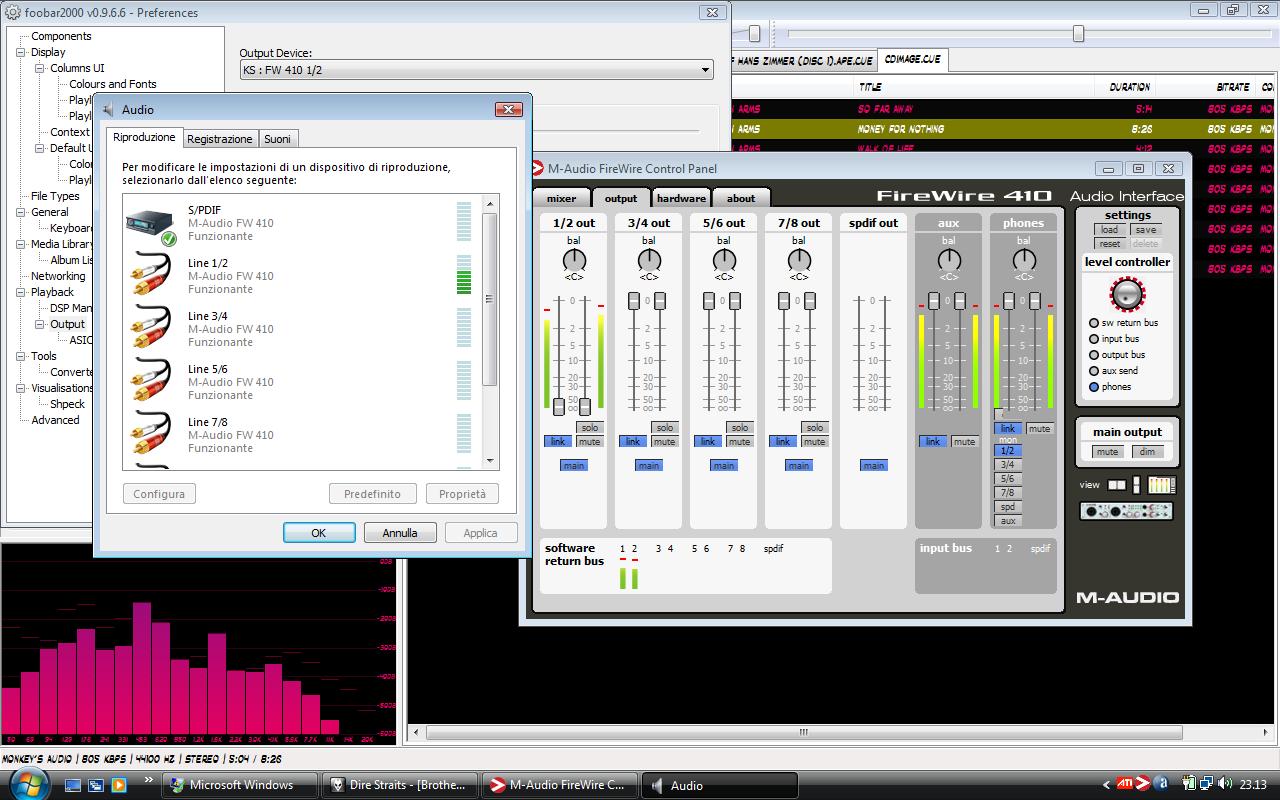1280x800 pixels.
Task: Mute the aux channel
Action: 964,441
